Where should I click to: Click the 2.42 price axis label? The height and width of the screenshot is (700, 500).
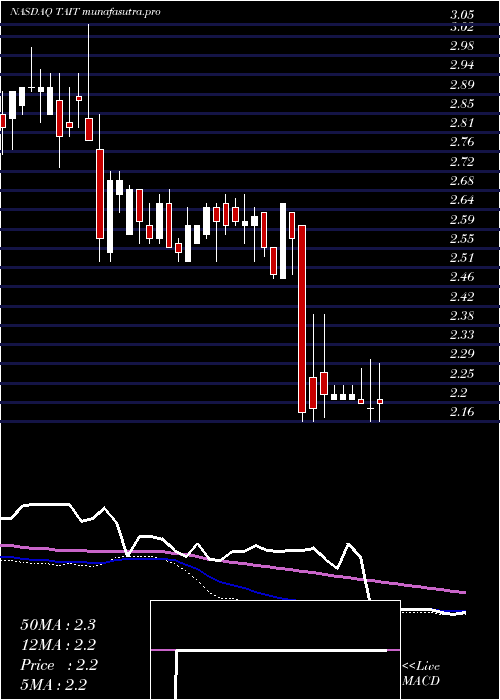462,297
